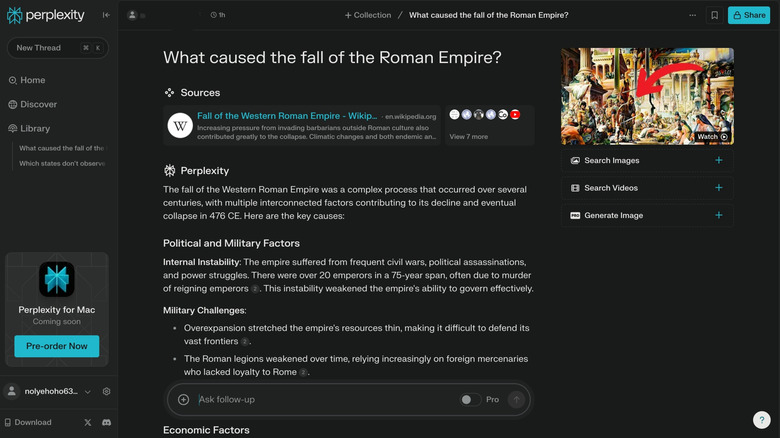
Task: Click the YouTube source icon
Action: pos(515,114)
